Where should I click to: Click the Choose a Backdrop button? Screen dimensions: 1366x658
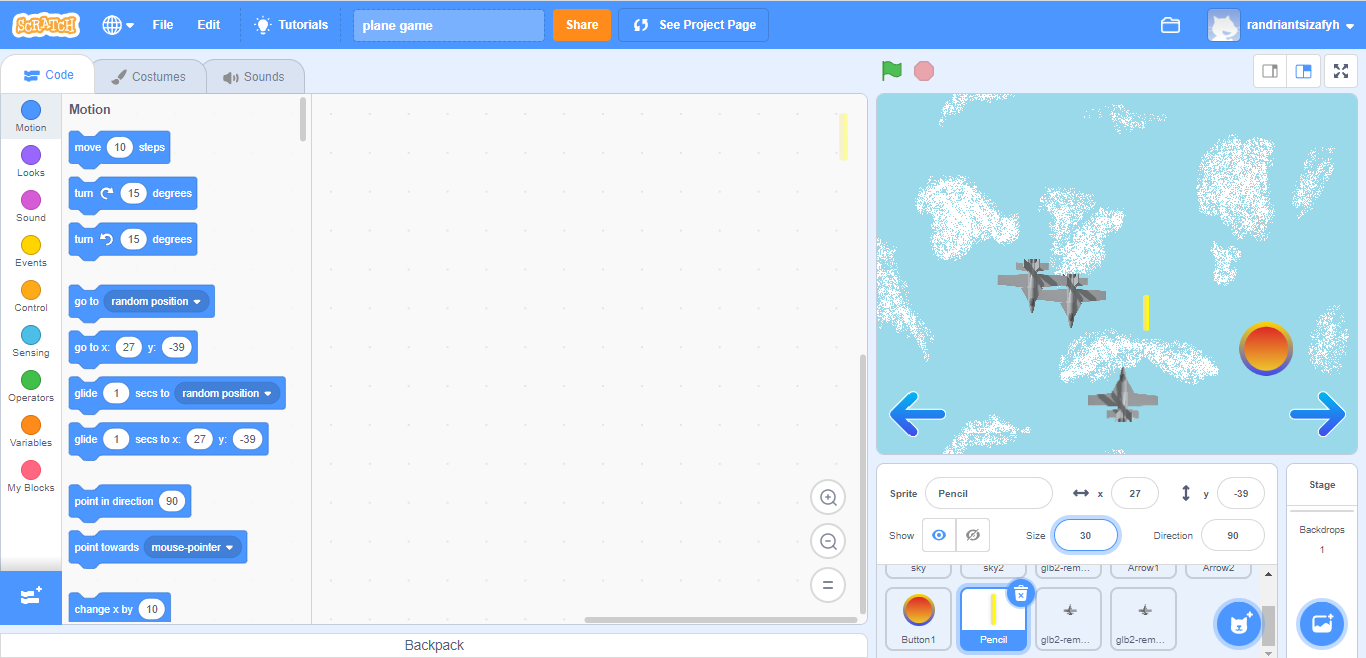tap(1322, 624)
